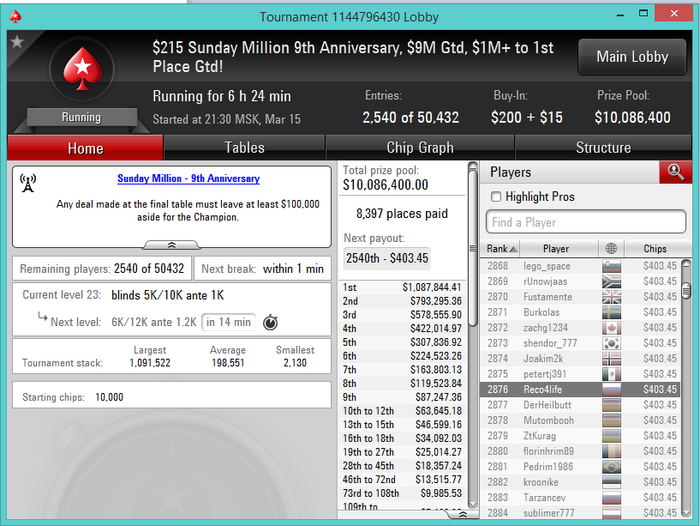
Task: Click the players list scrollbar thumb
Action: click(x=686, y=290)
